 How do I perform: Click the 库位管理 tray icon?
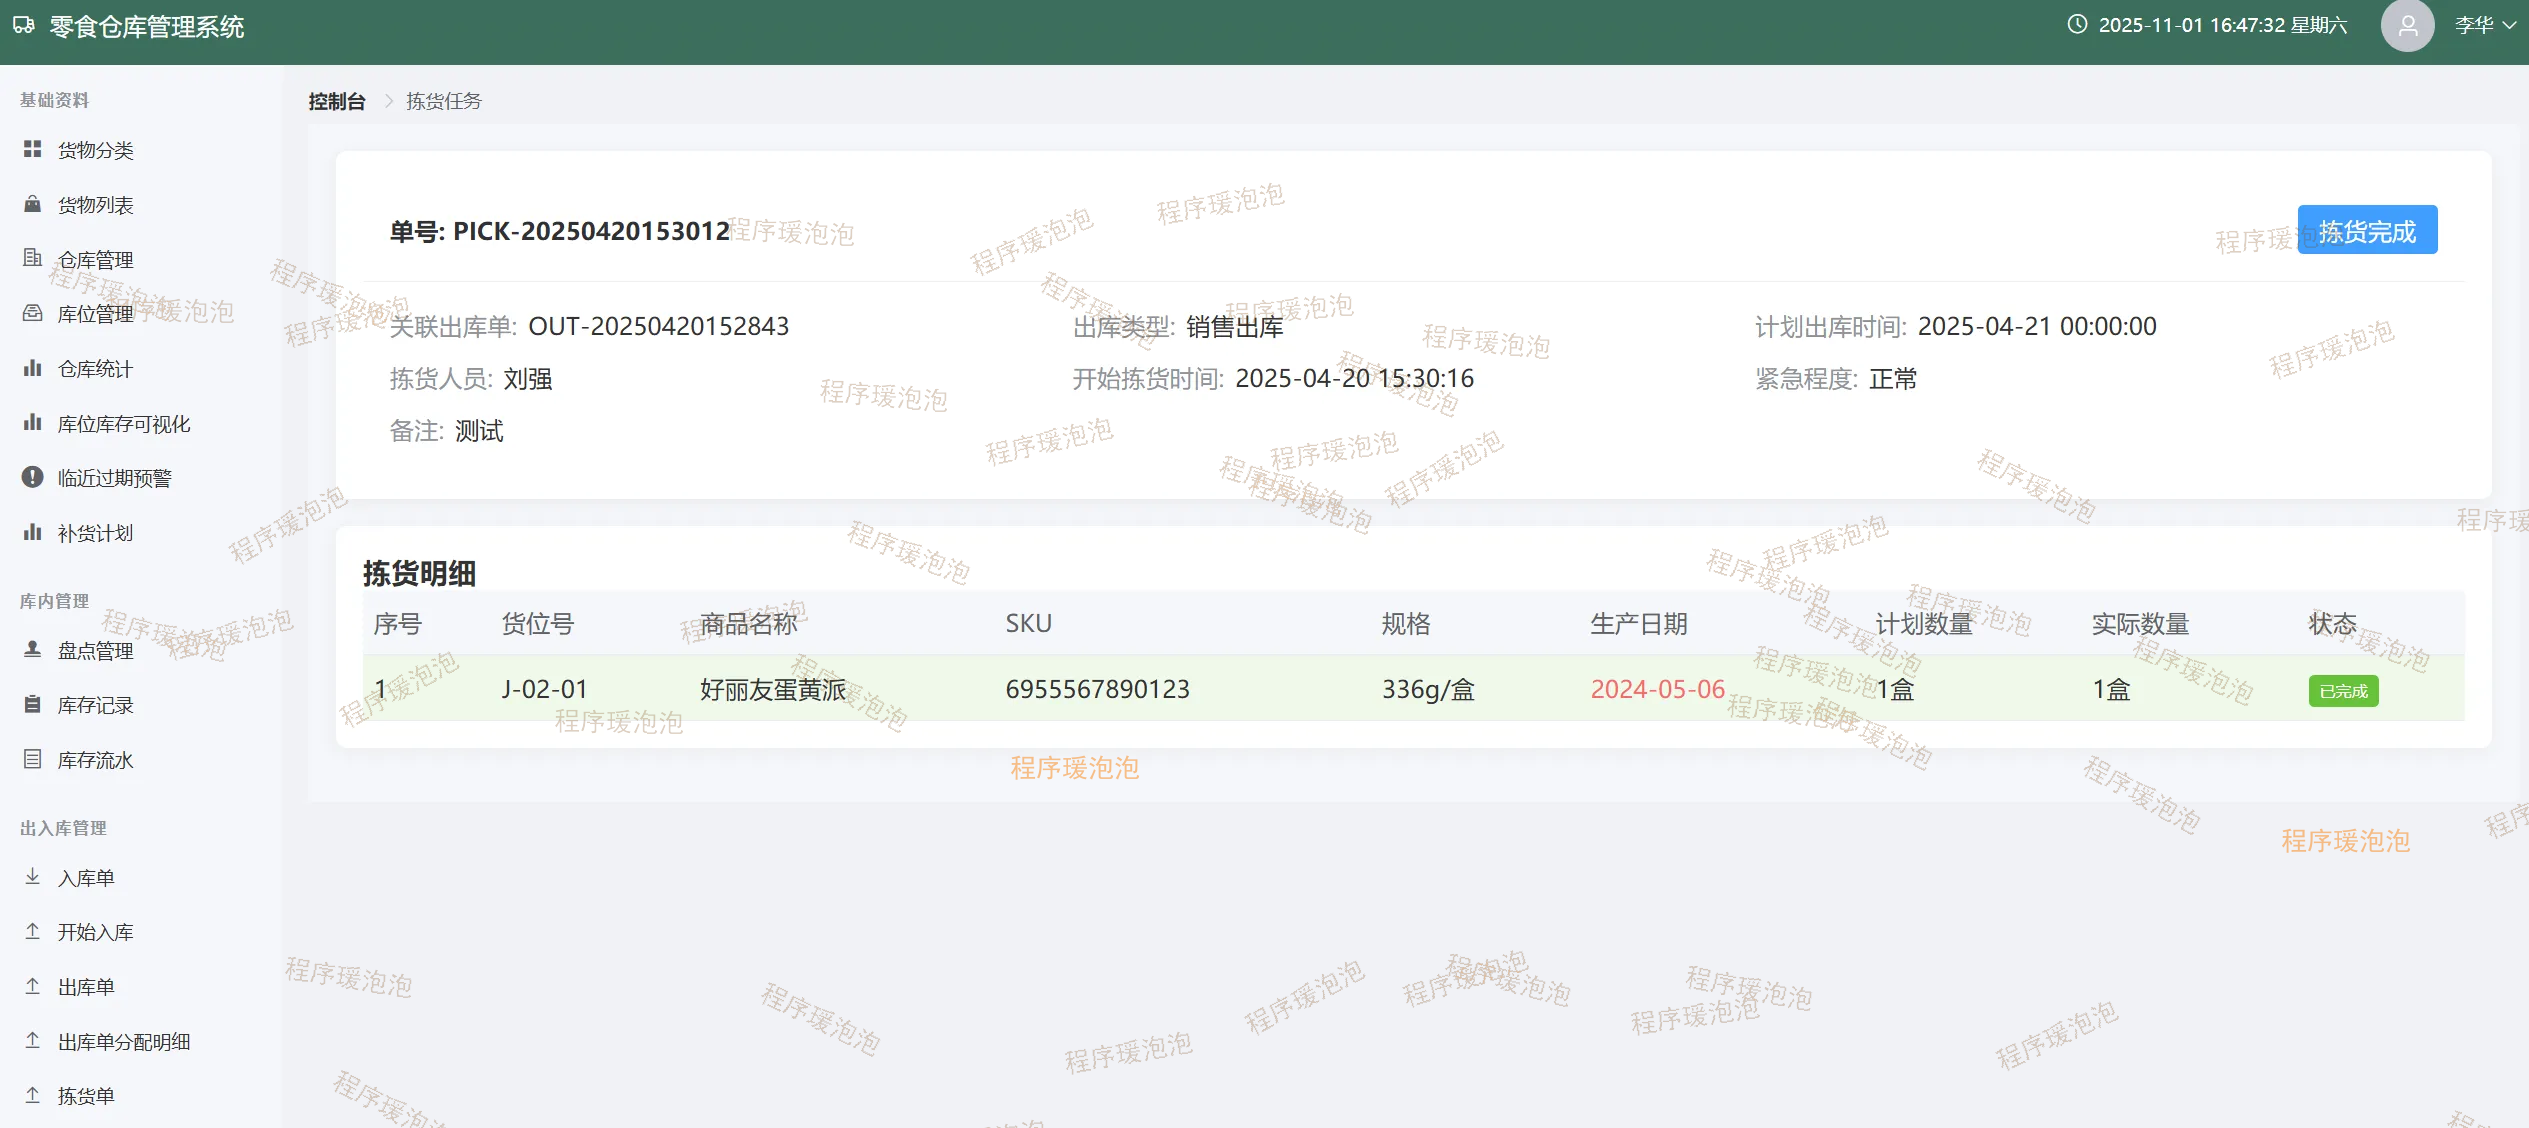32,313
